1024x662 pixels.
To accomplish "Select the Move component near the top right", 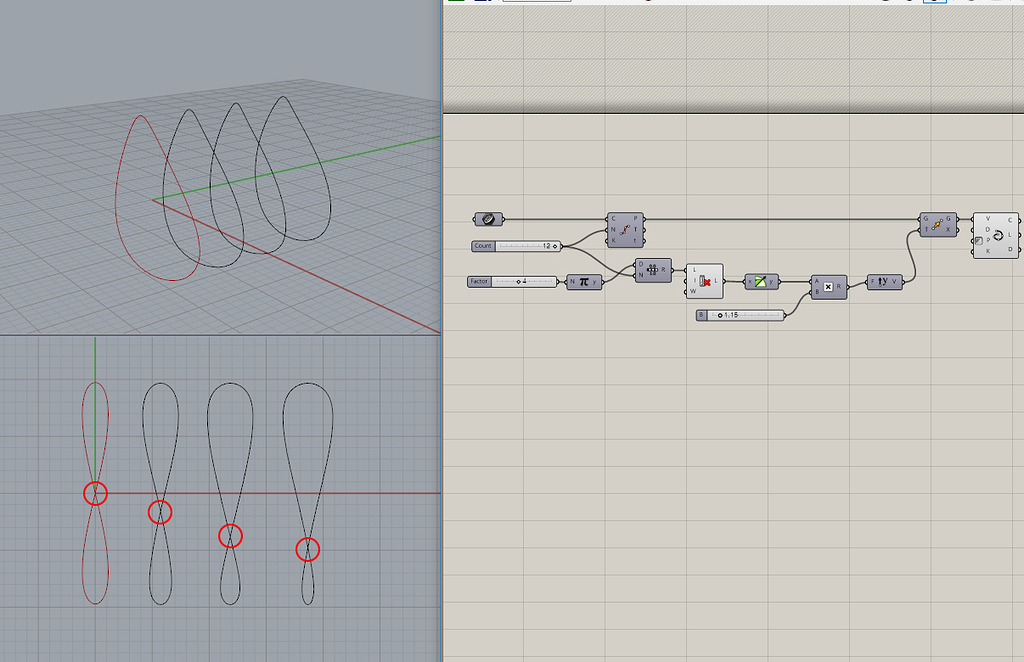I will [x=936, y=223].
